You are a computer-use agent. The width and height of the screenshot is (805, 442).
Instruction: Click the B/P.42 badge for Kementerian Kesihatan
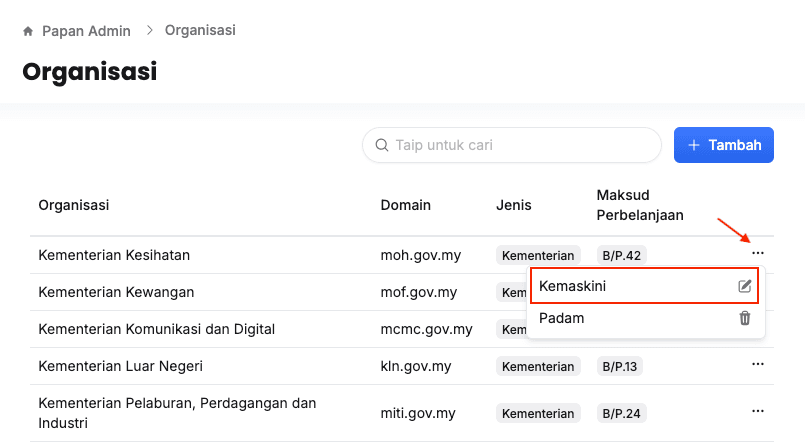click(621, 255)
